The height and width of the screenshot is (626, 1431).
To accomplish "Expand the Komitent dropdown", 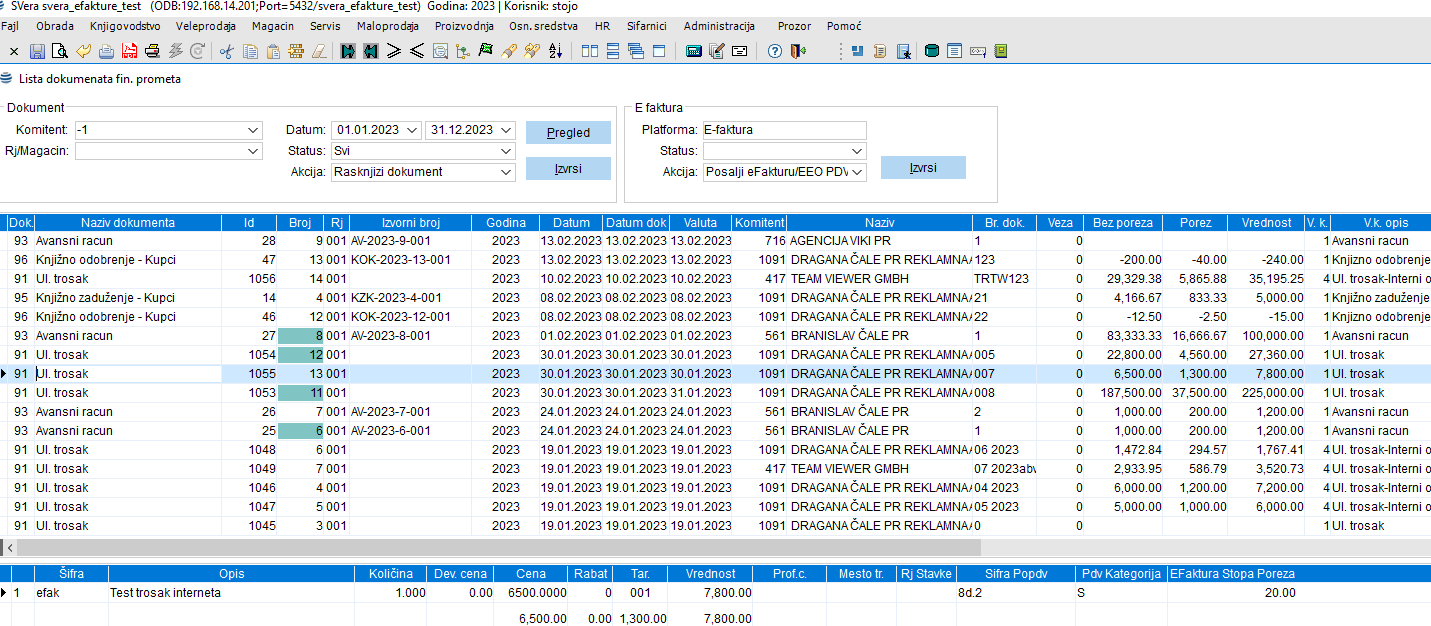I will click(x=252, y=130).
